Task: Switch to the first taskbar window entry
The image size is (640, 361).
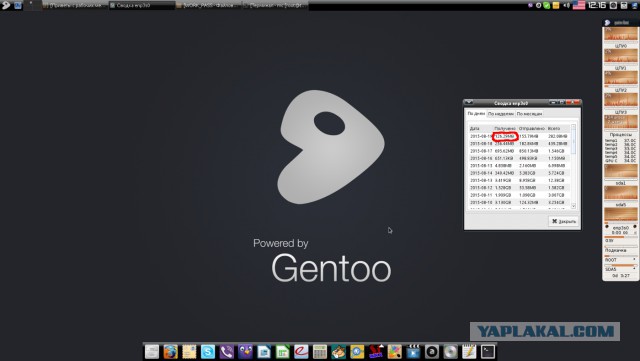Action: tap(75, 5)
